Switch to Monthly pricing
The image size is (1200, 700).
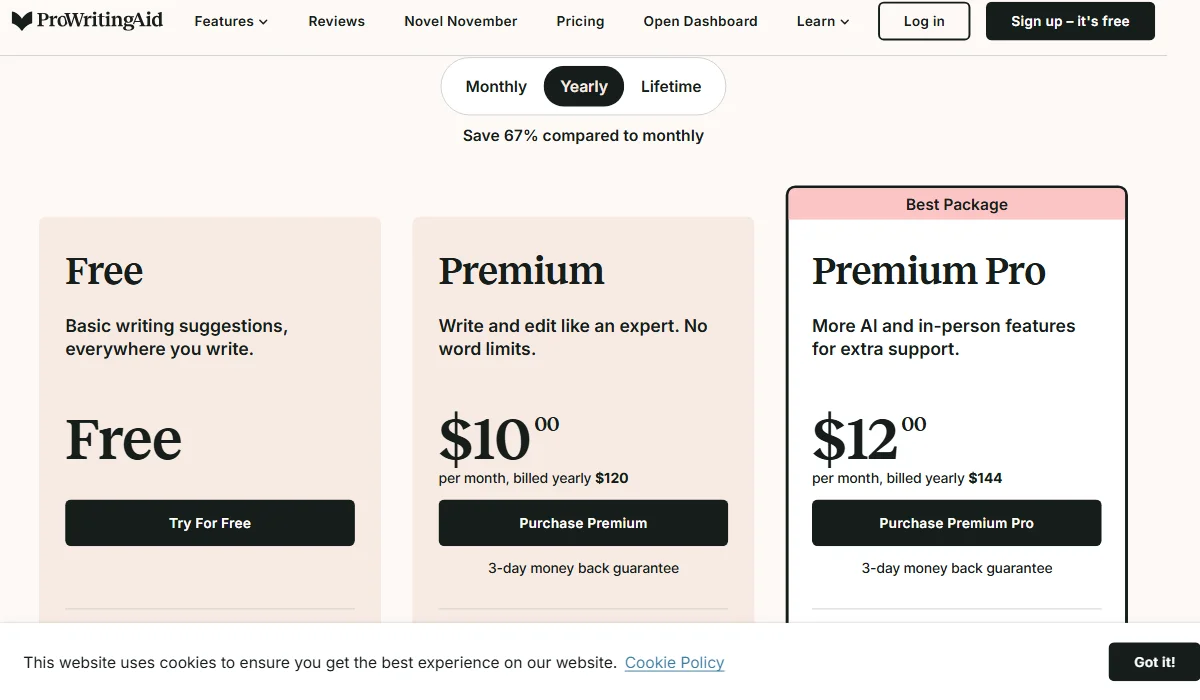[495, 86]
